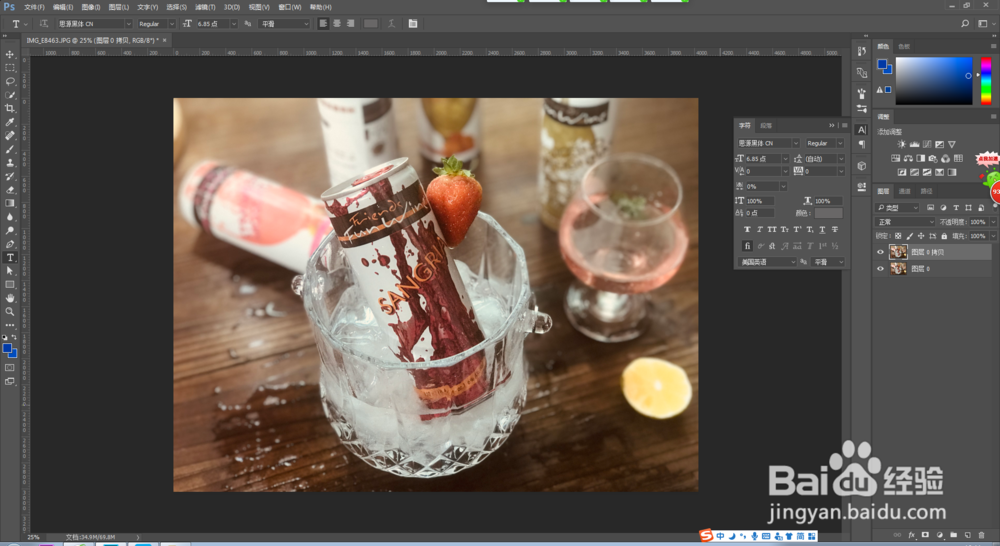The height and width of the screenshot is (546, 1000).
Task: Add a Curves adjustment
Action: click(927, 144)
